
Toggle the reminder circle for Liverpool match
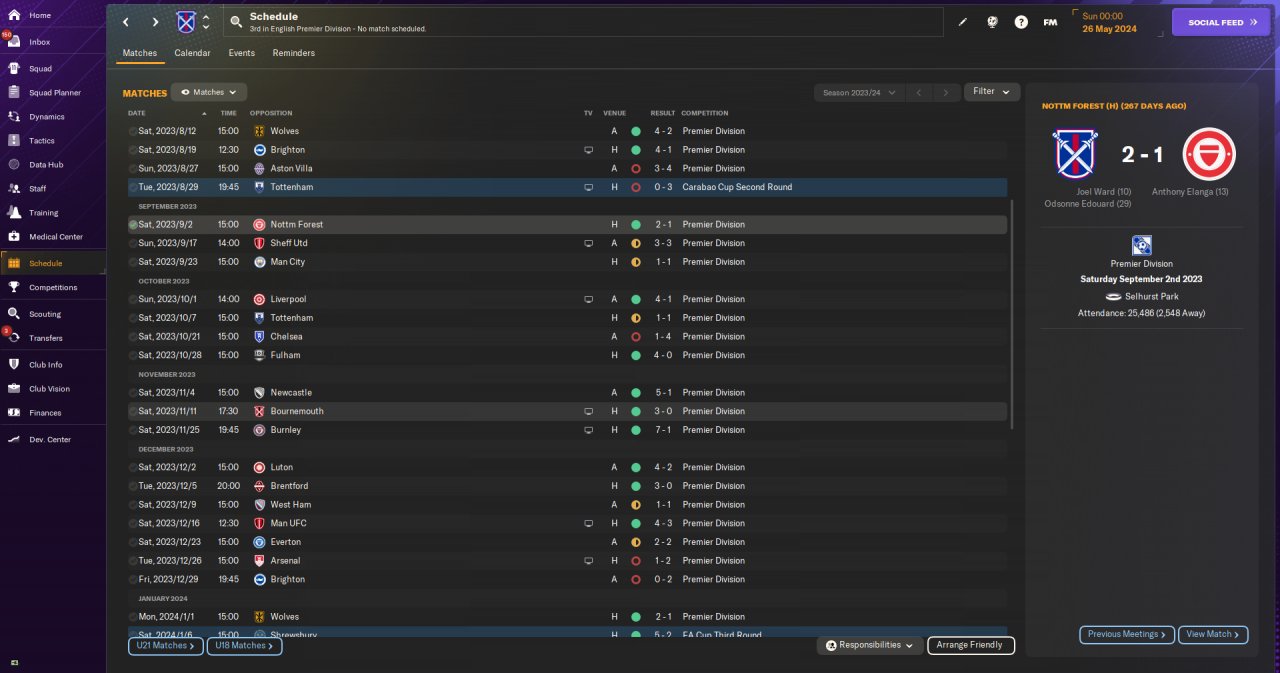point(133,299)
